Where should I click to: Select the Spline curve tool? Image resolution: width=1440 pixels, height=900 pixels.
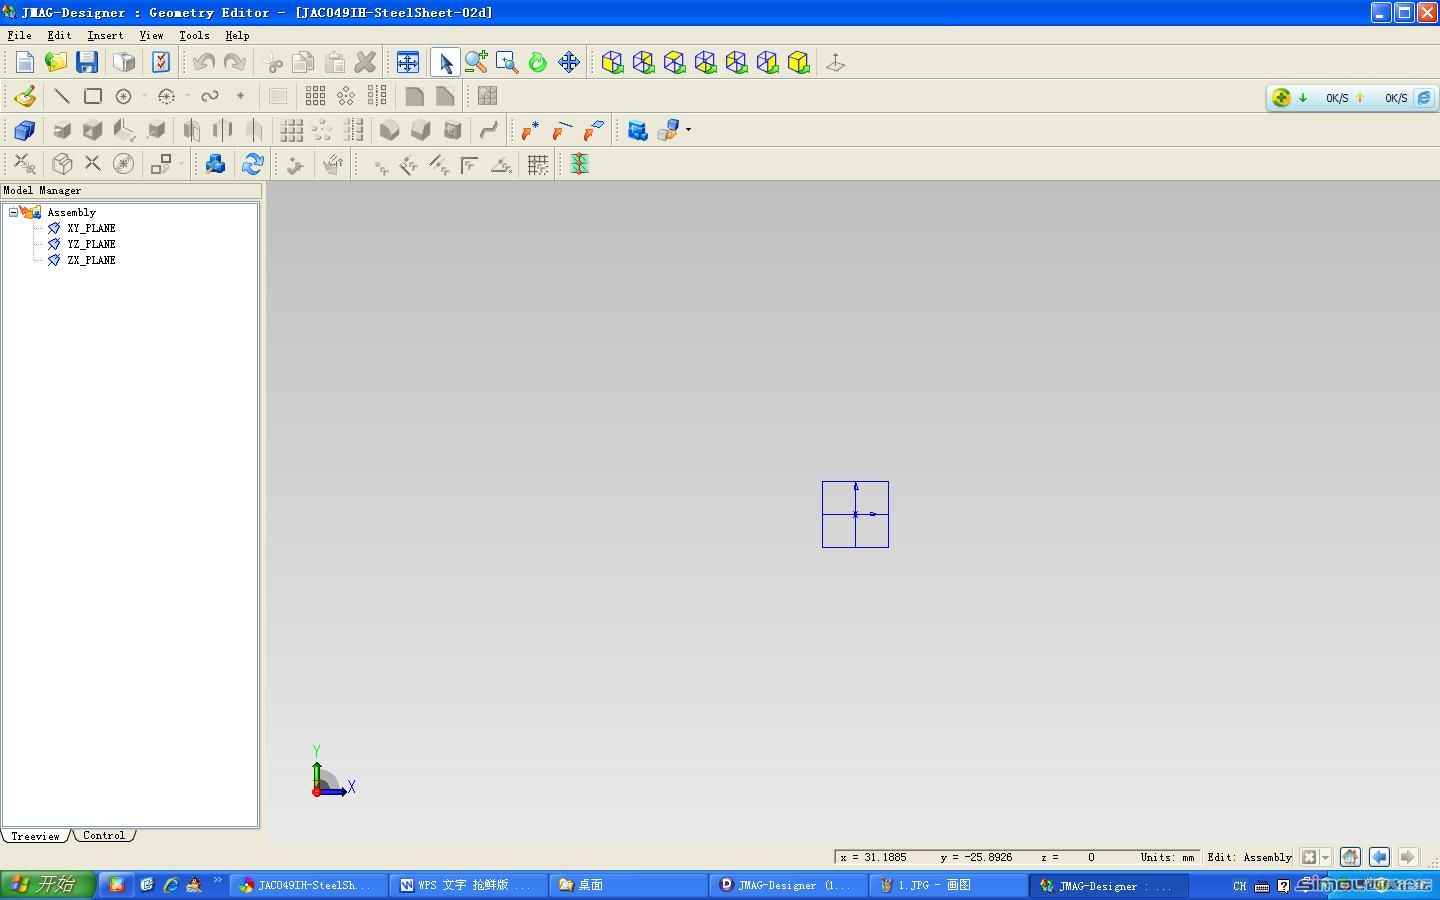pyautogui.click(x=209, y=96)
